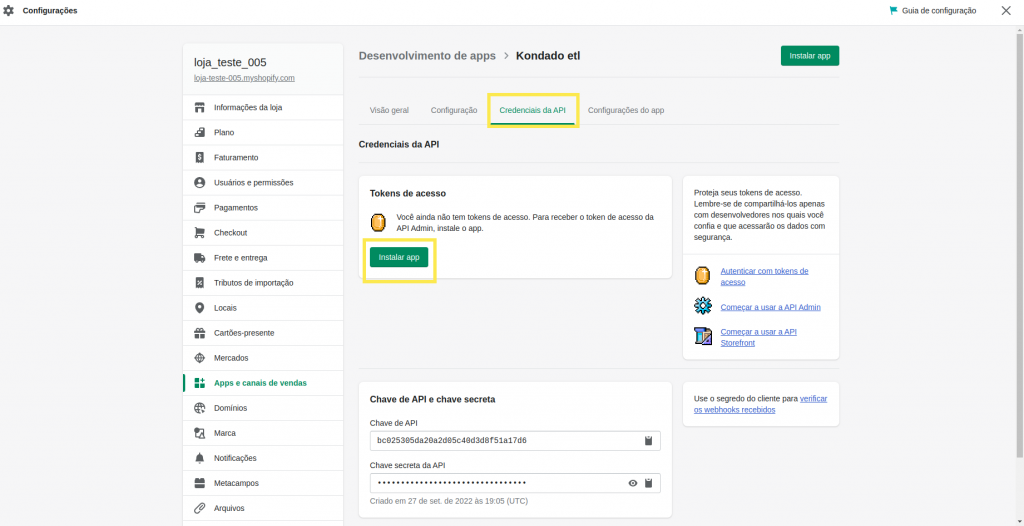Go back to Desenvolvimento de apps breadcrumb

tap(427, 56)
